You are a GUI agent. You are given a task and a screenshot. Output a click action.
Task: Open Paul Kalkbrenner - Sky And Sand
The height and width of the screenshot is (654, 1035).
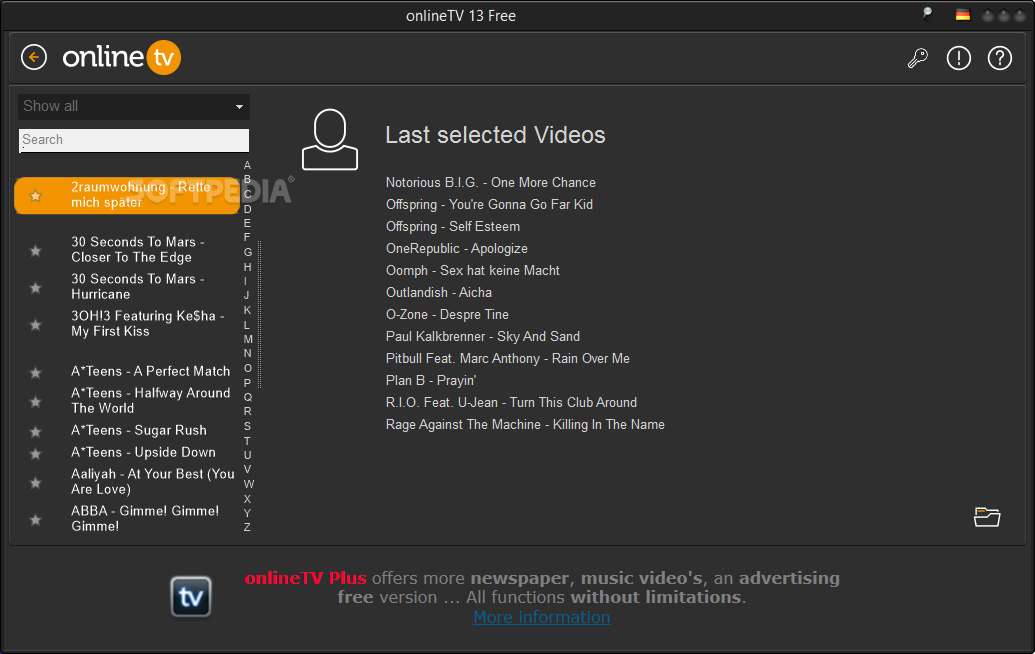(x=483, y=337)
